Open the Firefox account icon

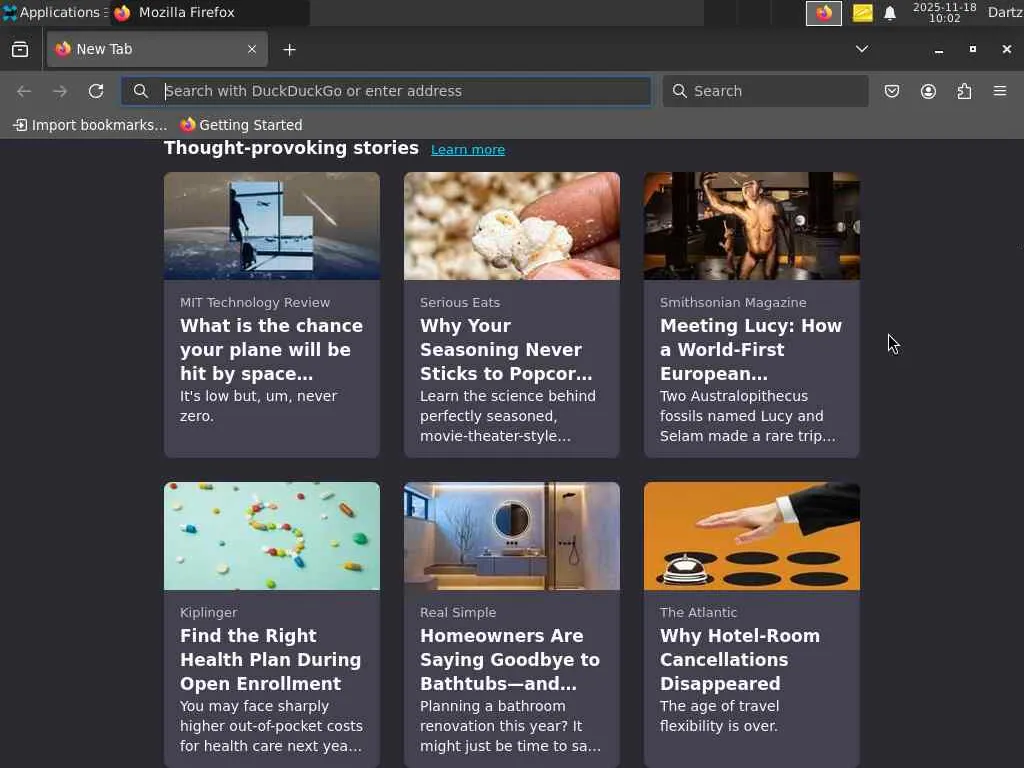[x=928, y=91]
